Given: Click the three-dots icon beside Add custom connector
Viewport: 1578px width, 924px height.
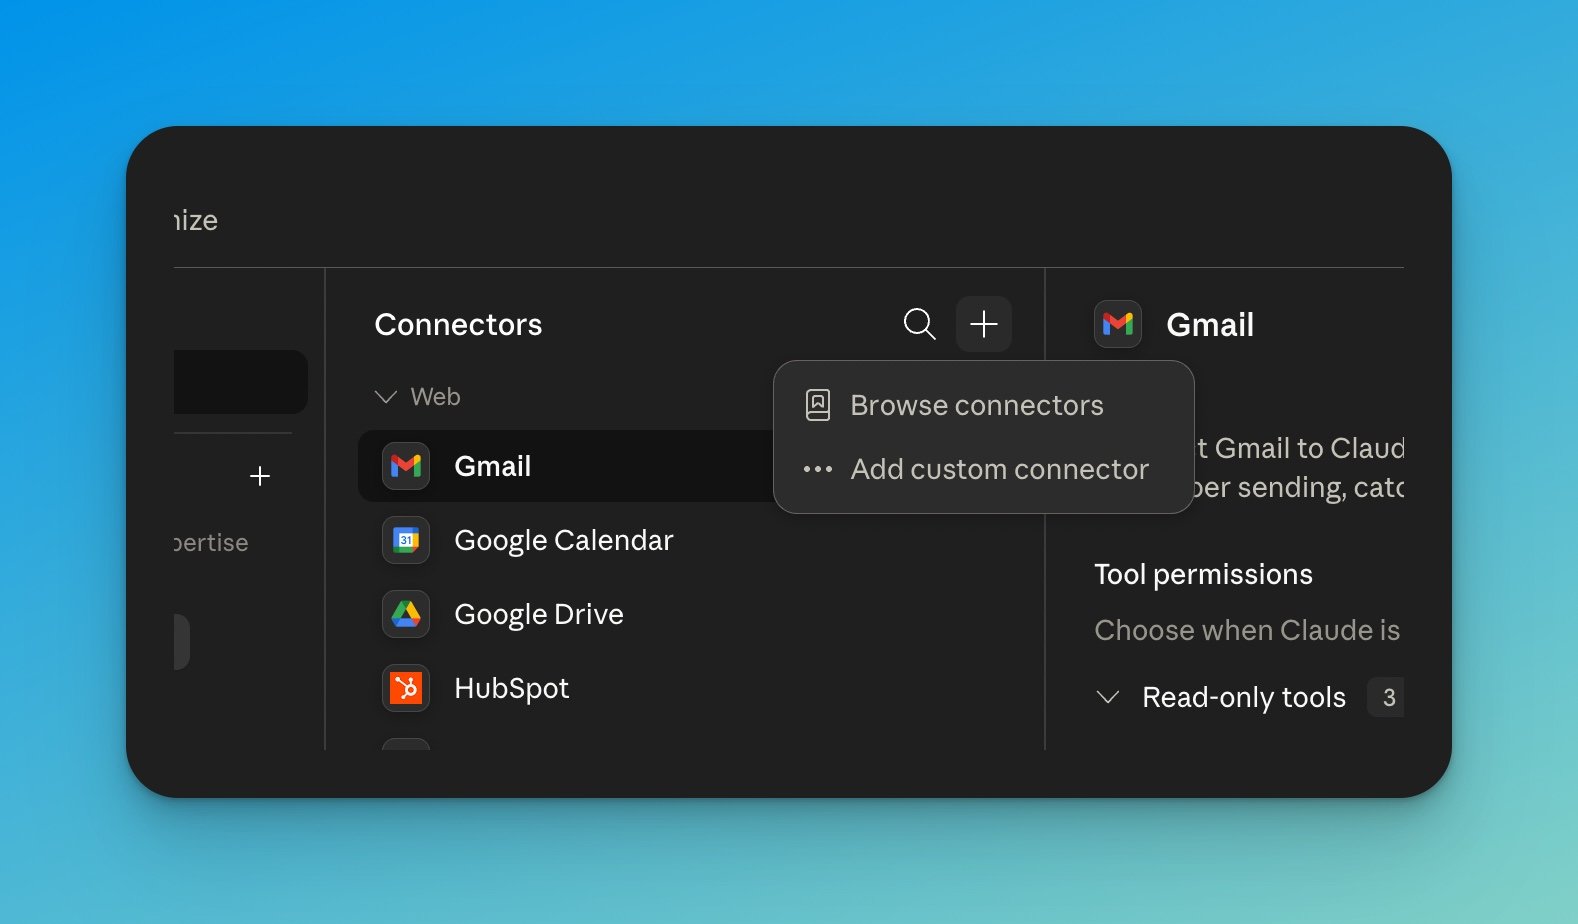Looking at the screenshot, I should coord(818,469).
